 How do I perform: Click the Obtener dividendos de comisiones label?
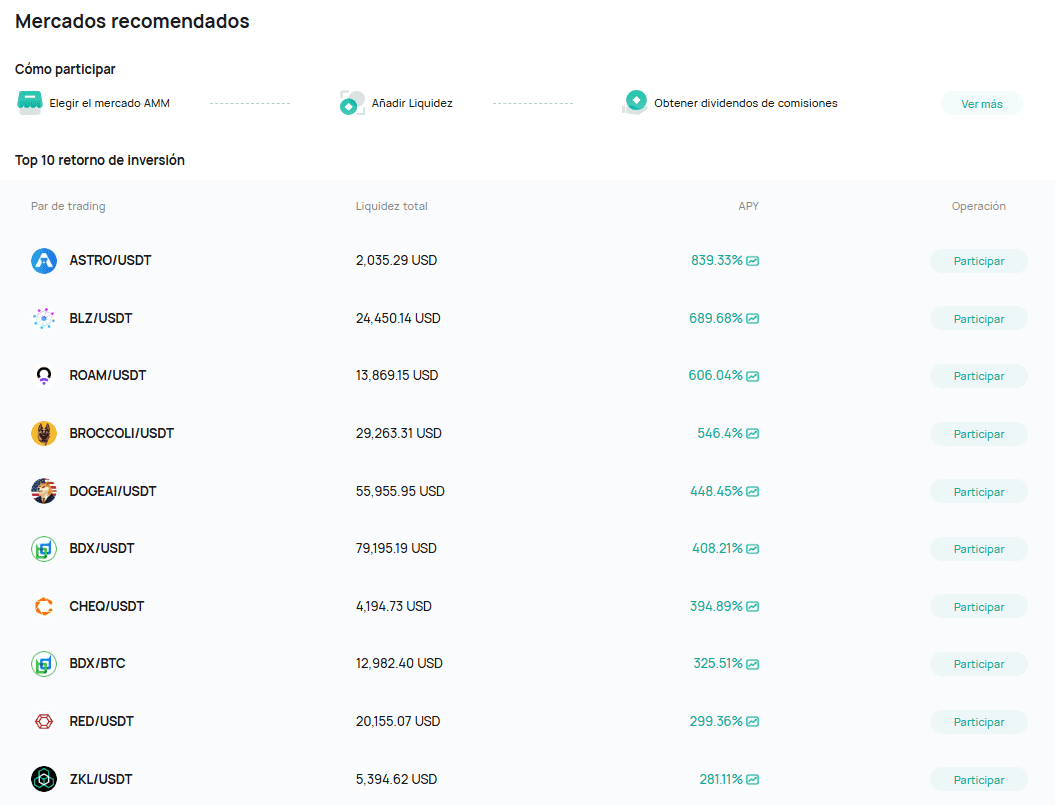(x=746, y=103)
